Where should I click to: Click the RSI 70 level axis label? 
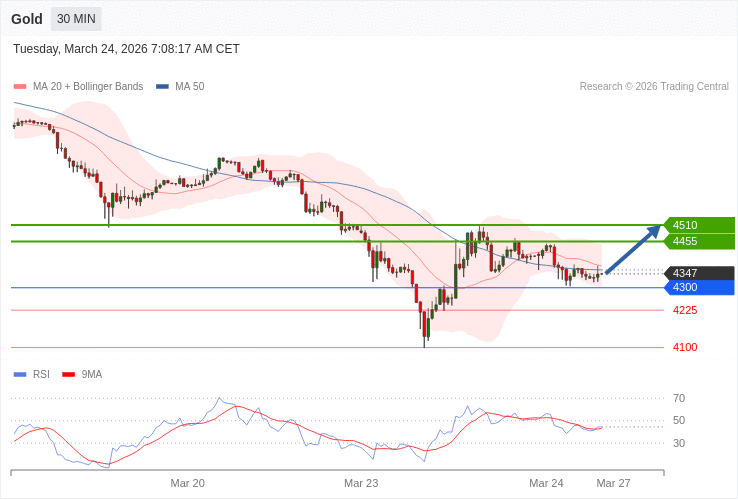coord(679,398)
